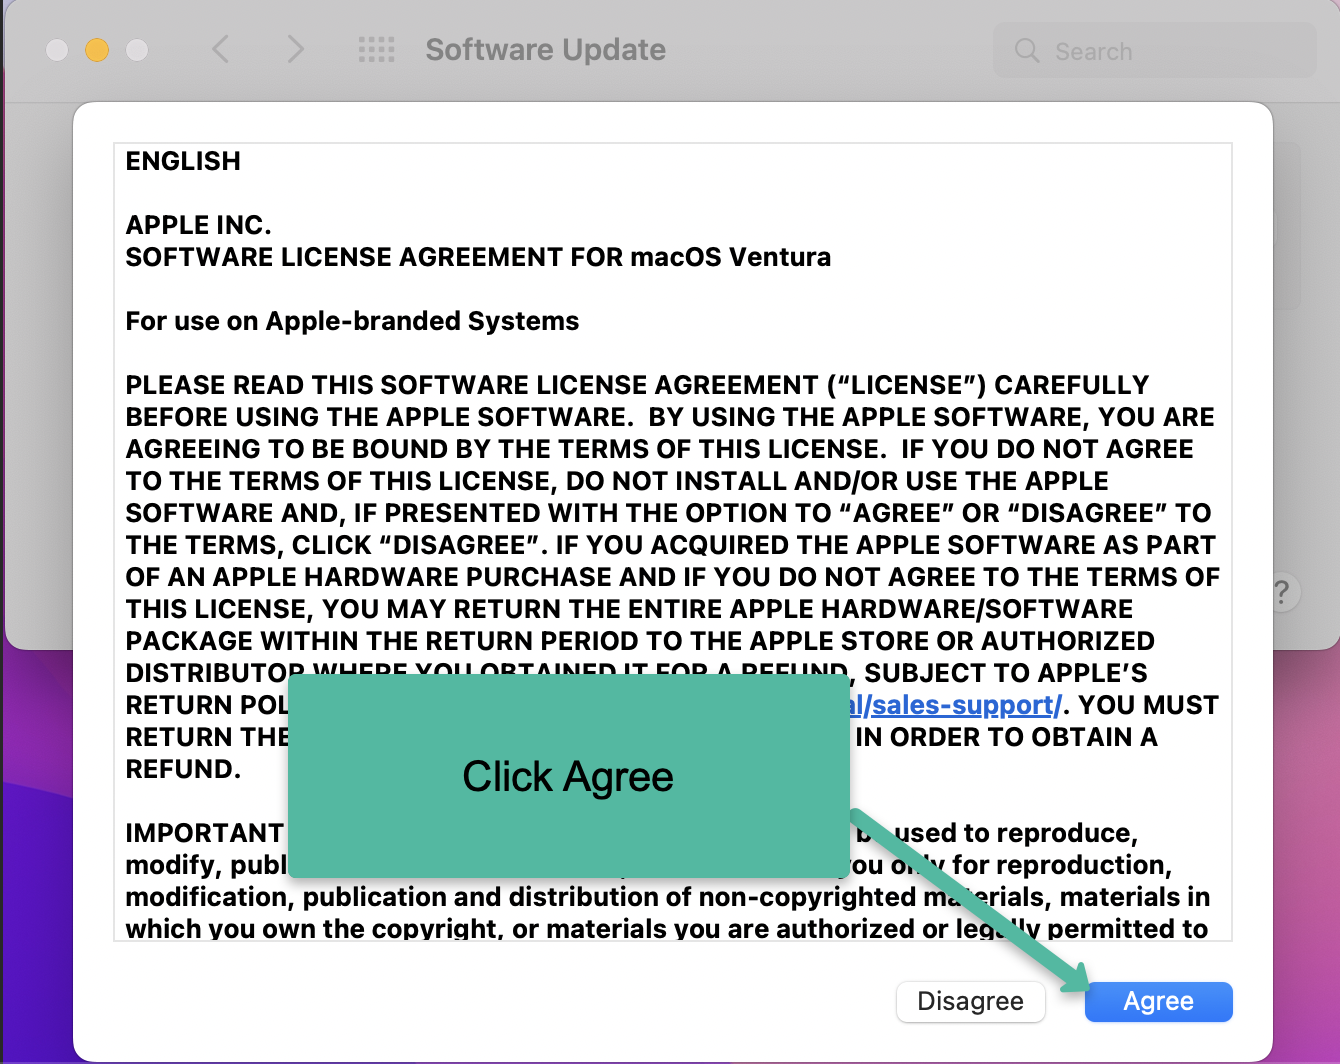This screenshot has height=1064, width=1340.
Task: Click the magnifying glass search icon
Action: click(1027, 50)
